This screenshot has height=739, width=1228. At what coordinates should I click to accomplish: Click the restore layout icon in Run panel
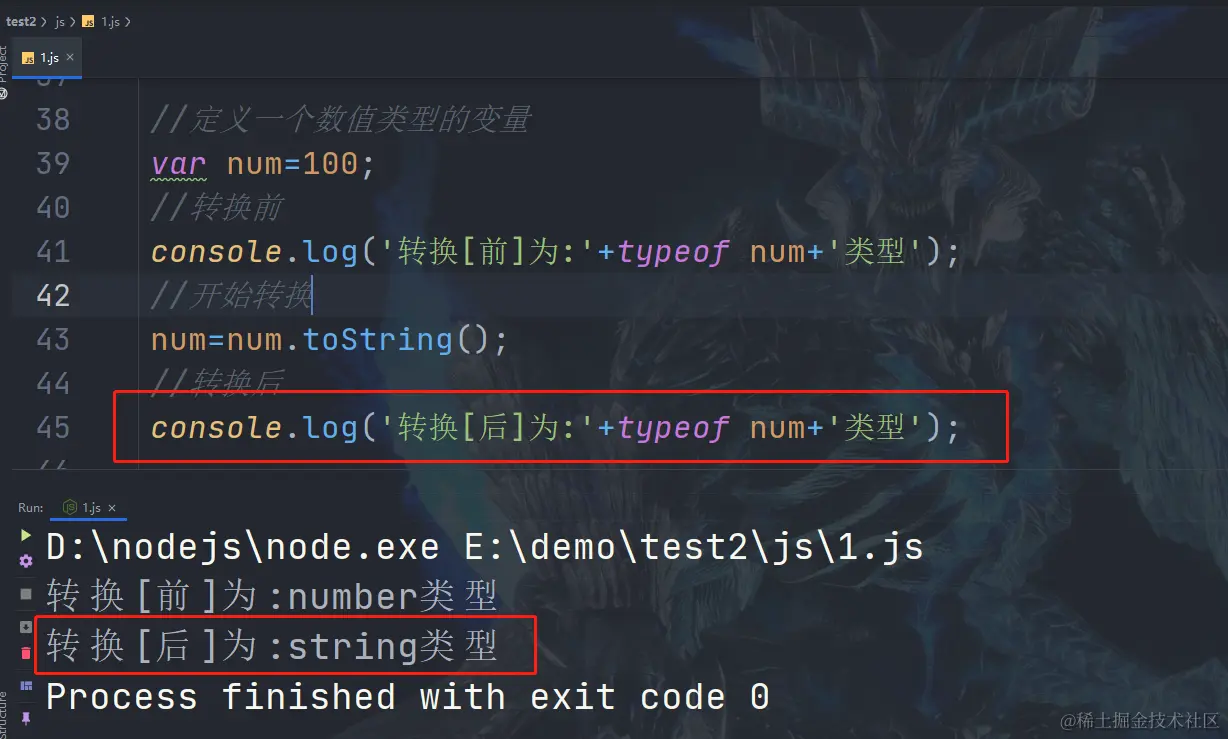click(26, 686)
